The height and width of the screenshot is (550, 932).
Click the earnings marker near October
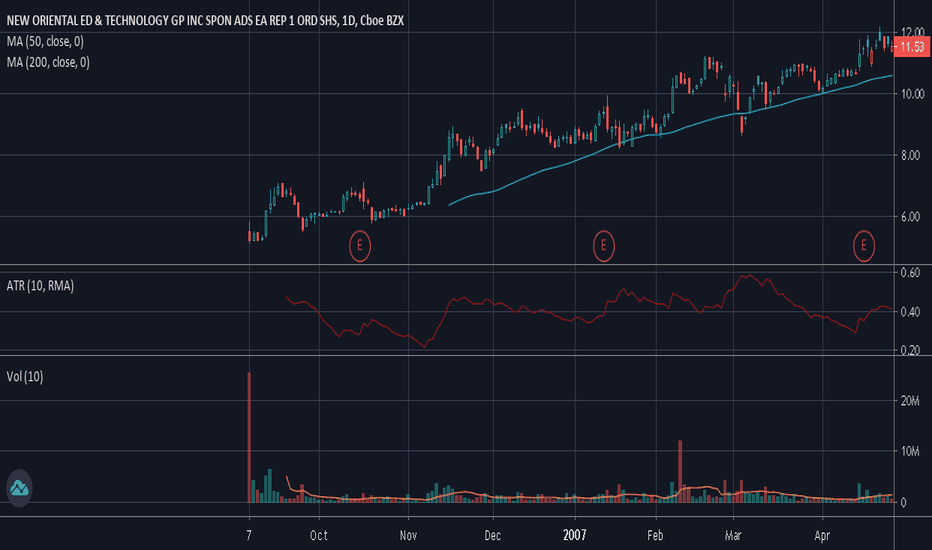pyautogui.click(x=360, y=246)
